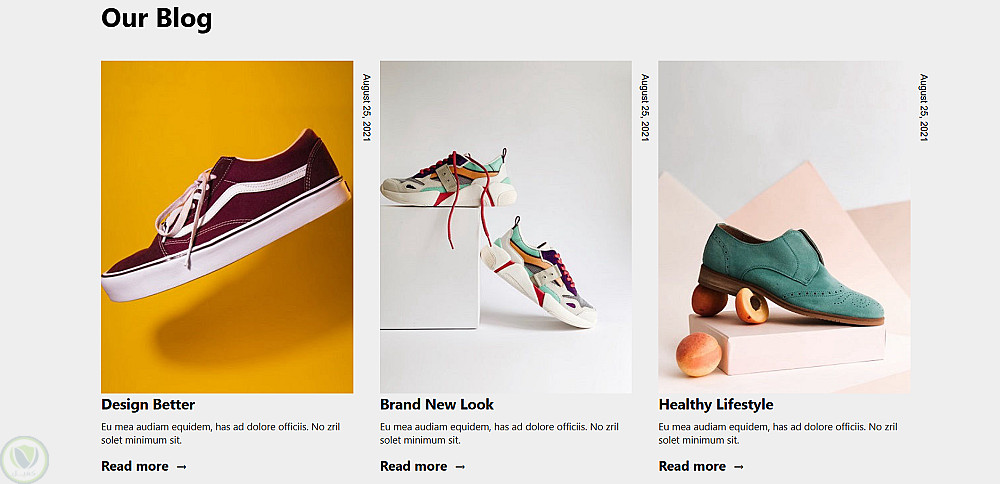Open the green suede shoe blog image
The image size is (1000, 484).
point(784,227)
